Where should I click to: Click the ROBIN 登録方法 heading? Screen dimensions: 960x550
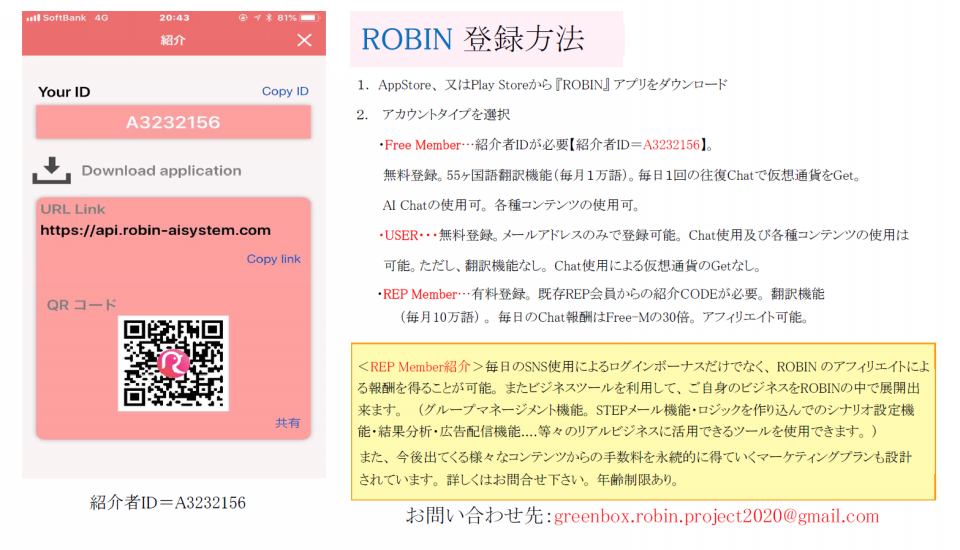[473, 39]
